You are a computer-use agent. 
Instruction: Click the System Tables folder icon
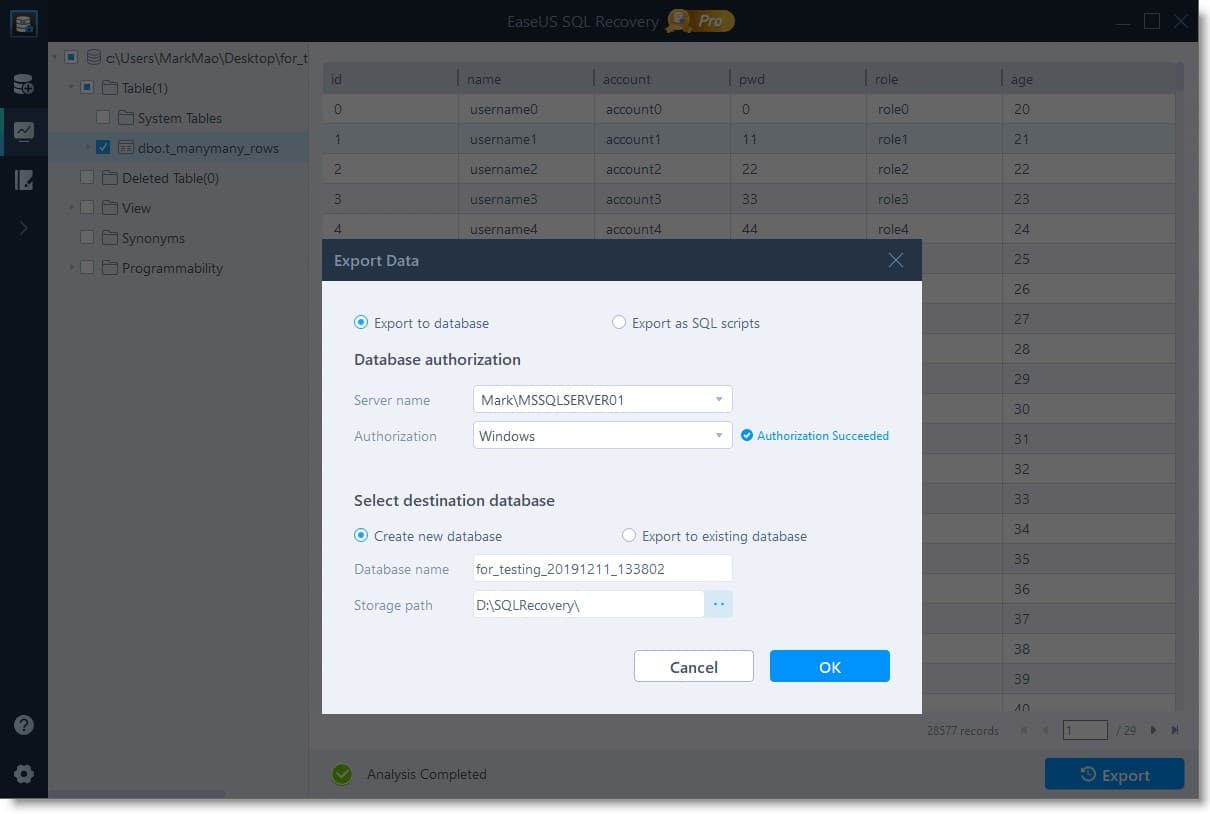click(126, 118)
